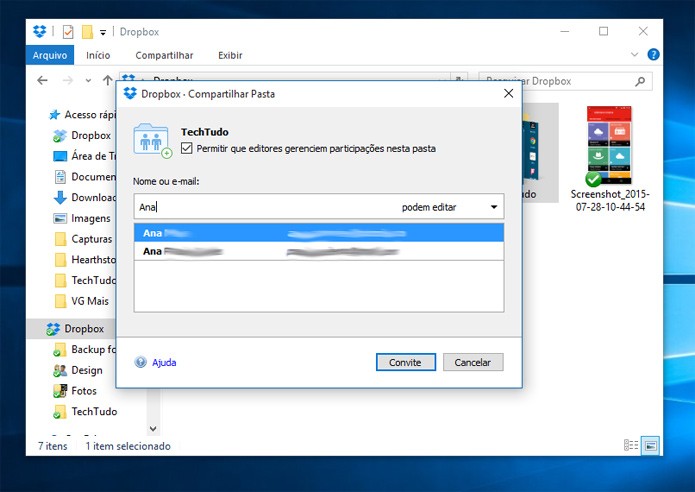This screenshot has height=492, width=695.
Task: Open the Arquivo menu
Action: (x=50, y=55)
